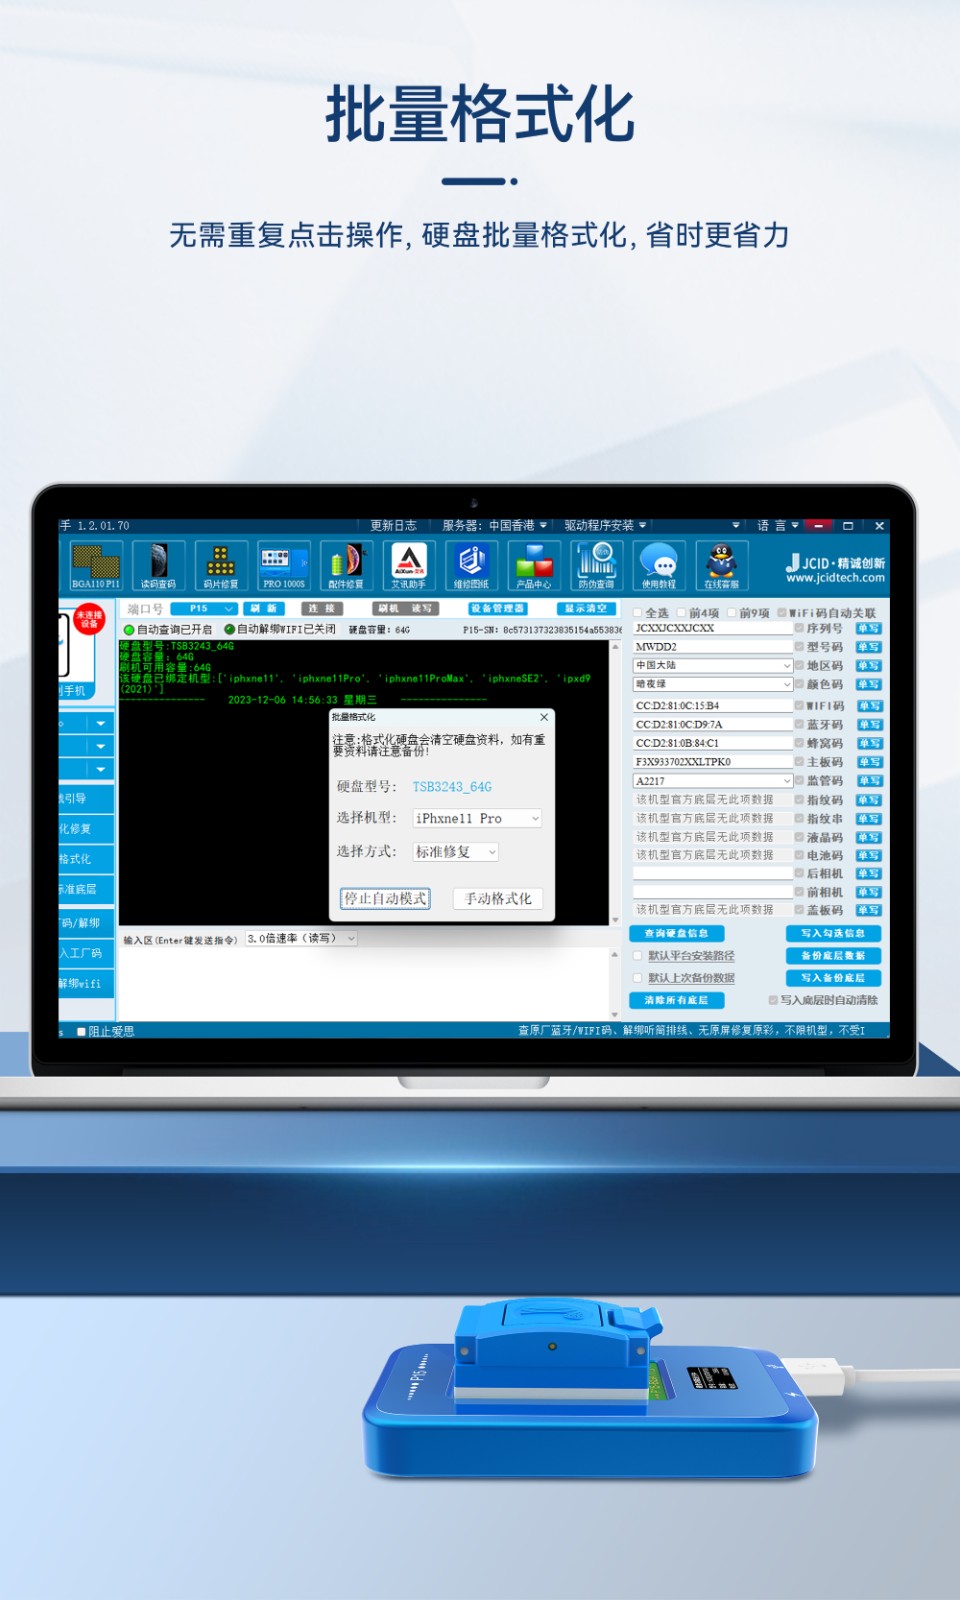Close the 批量格式化 dialog
The width and height of the screenshot is (960, 1600).
coord(544,717)
